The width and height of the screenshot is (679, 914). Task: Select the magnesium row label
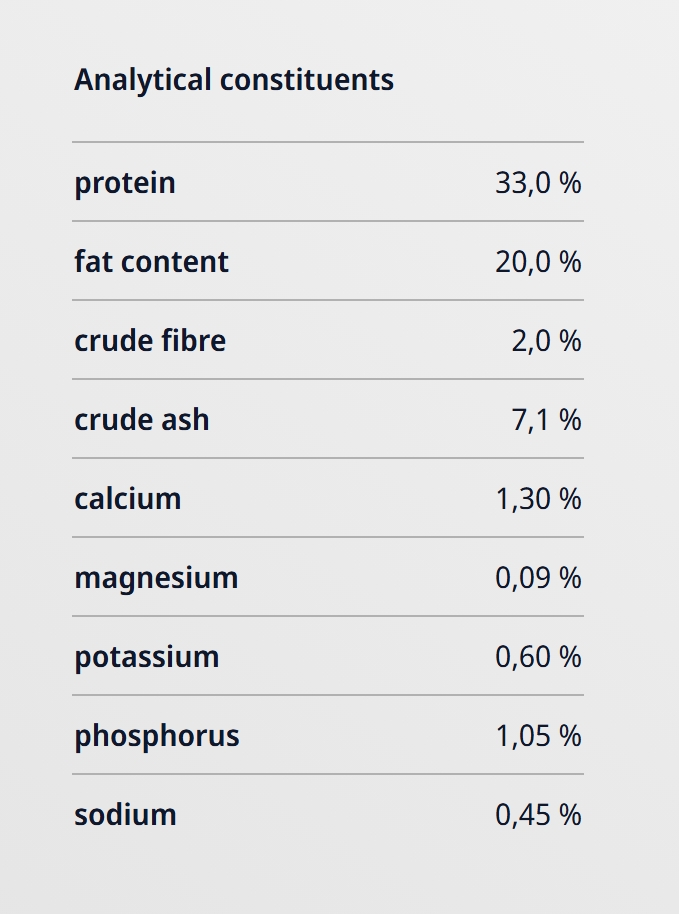pyautogui.click(x=156, y=578)
